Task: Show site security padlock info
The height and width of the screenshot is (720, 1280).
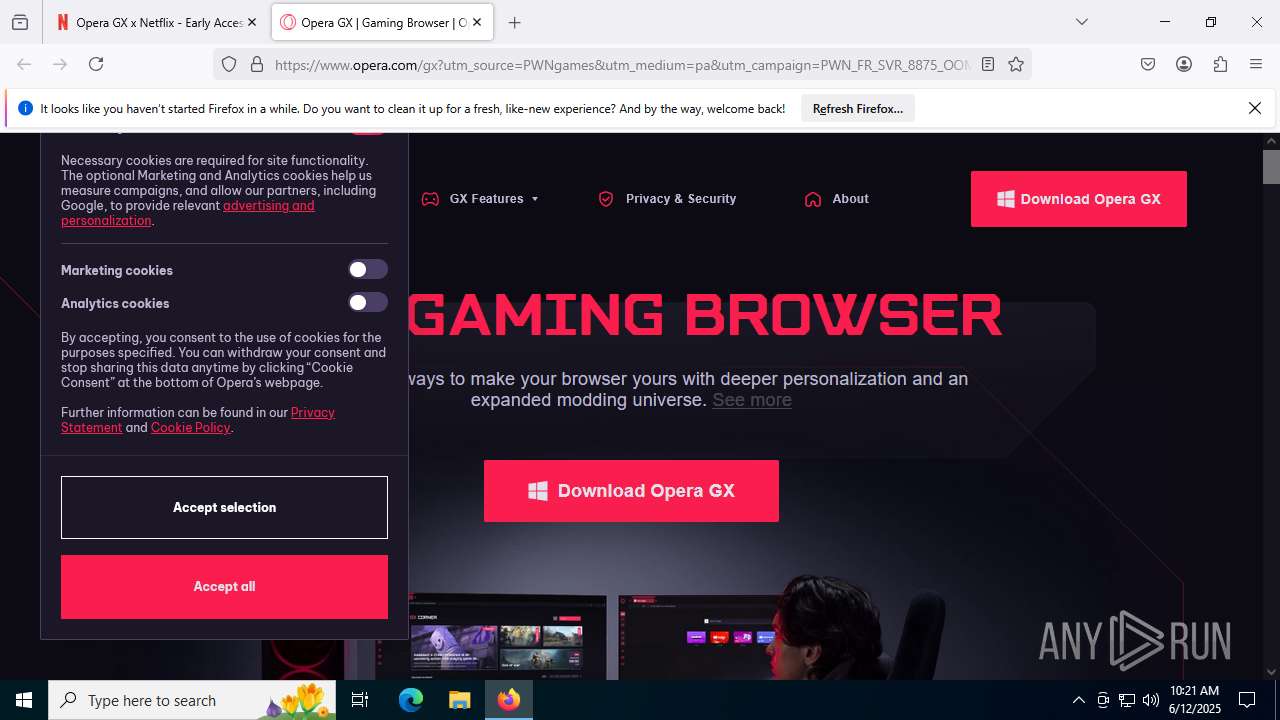Action: (257, 64)
